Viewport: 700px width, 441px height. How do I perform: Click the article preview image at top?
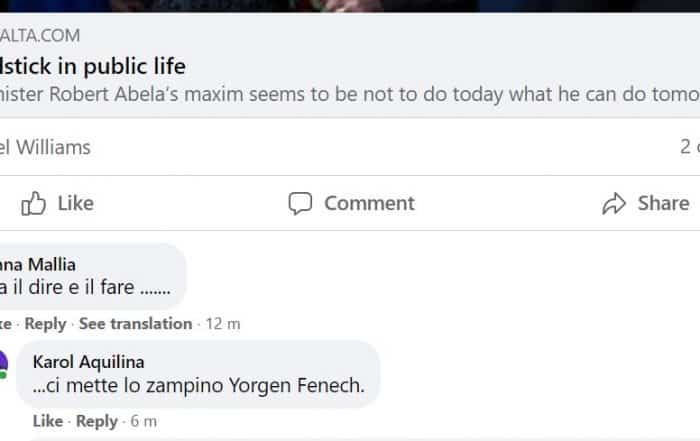[350, 5]
